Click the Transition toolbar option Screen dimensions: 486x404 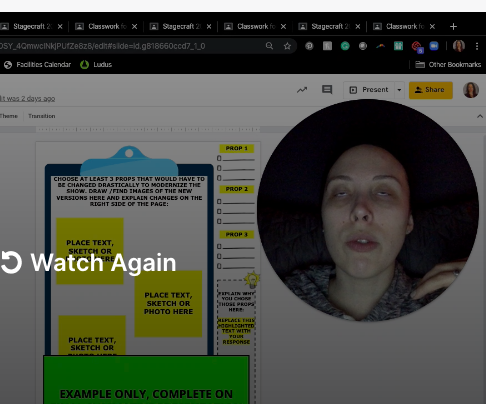click(42, 116)
